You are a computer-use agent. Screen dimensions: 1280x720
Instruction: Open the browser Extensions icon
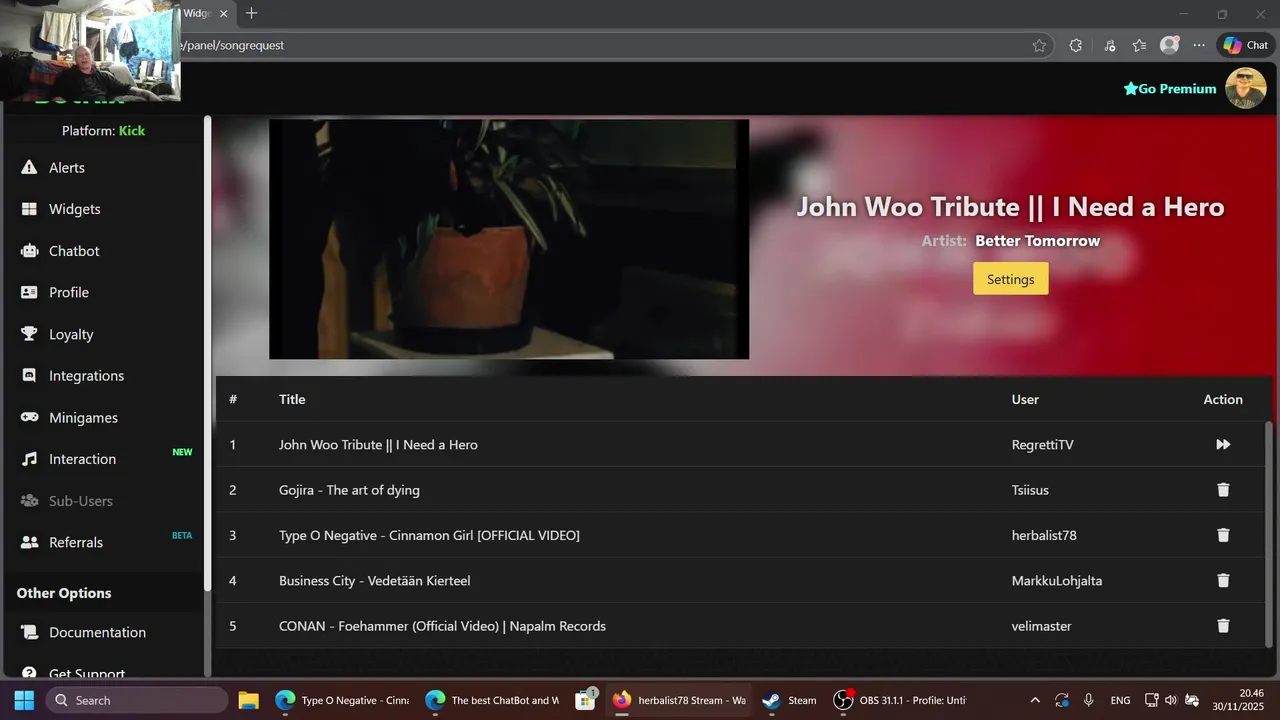tap(1076, 45)
